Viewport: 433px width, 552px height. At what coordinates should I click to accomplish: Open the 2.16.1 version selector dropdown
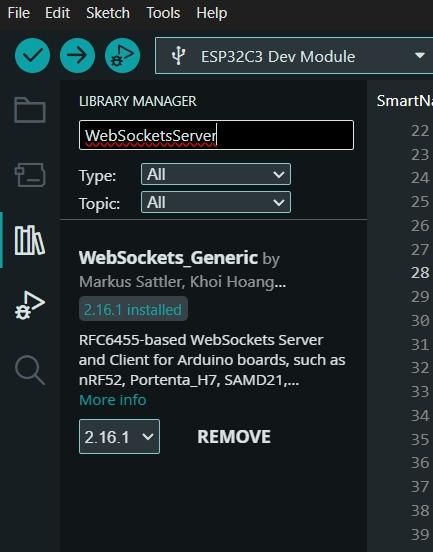(x=119, y=437)
